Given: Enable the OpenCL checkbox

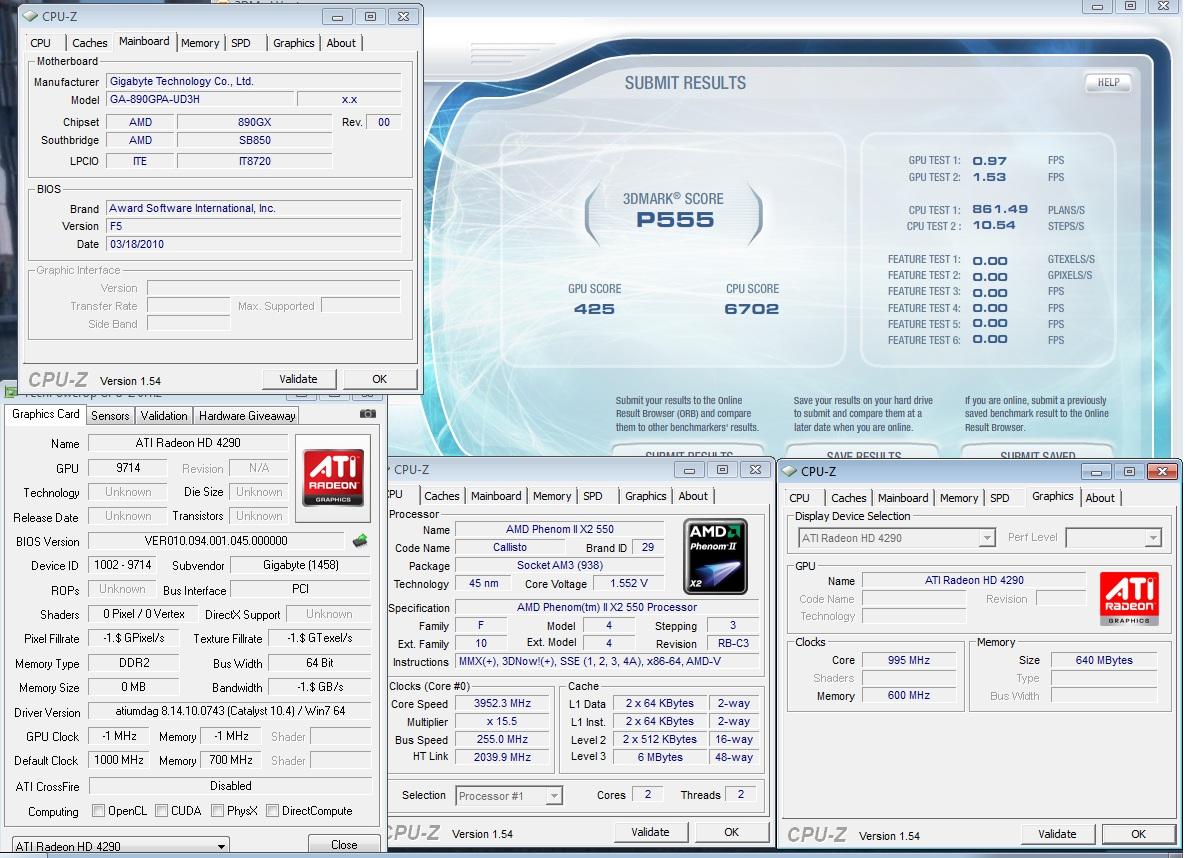Looking at the screenshot, I should tap(98, 810).
